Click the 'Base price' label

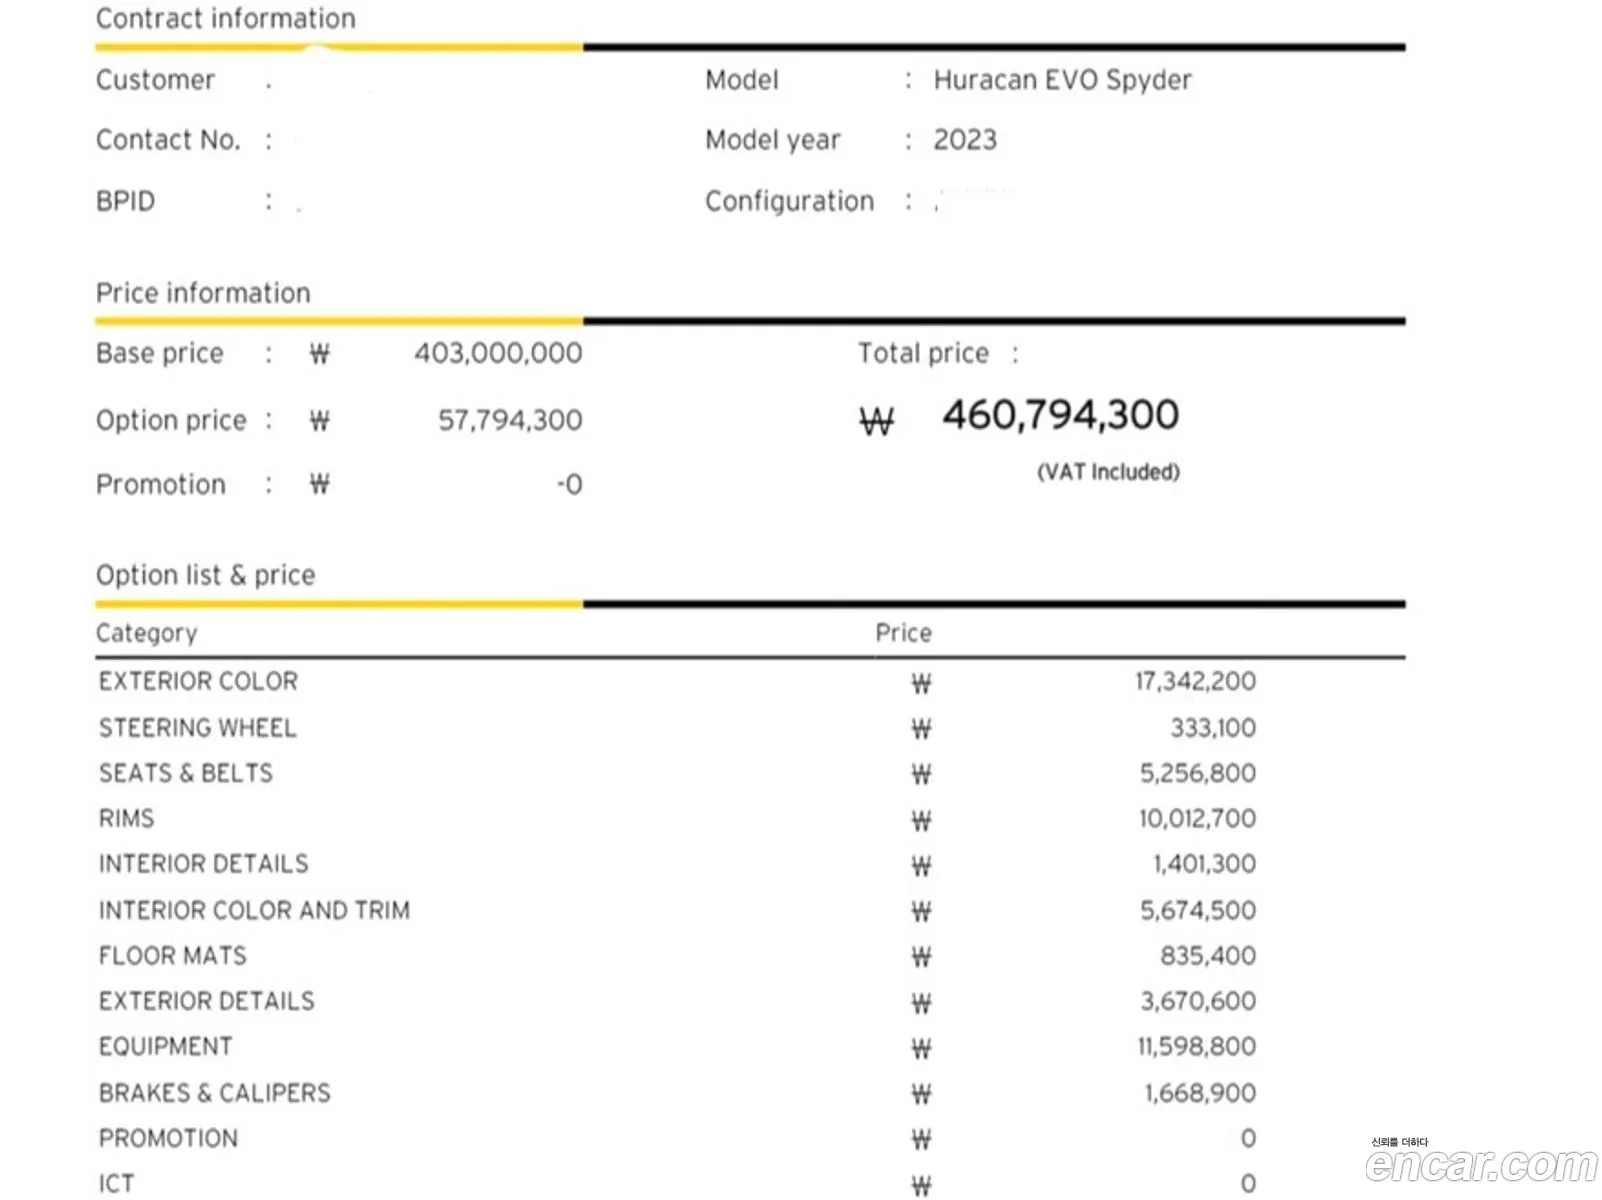(x=160, y=353)
